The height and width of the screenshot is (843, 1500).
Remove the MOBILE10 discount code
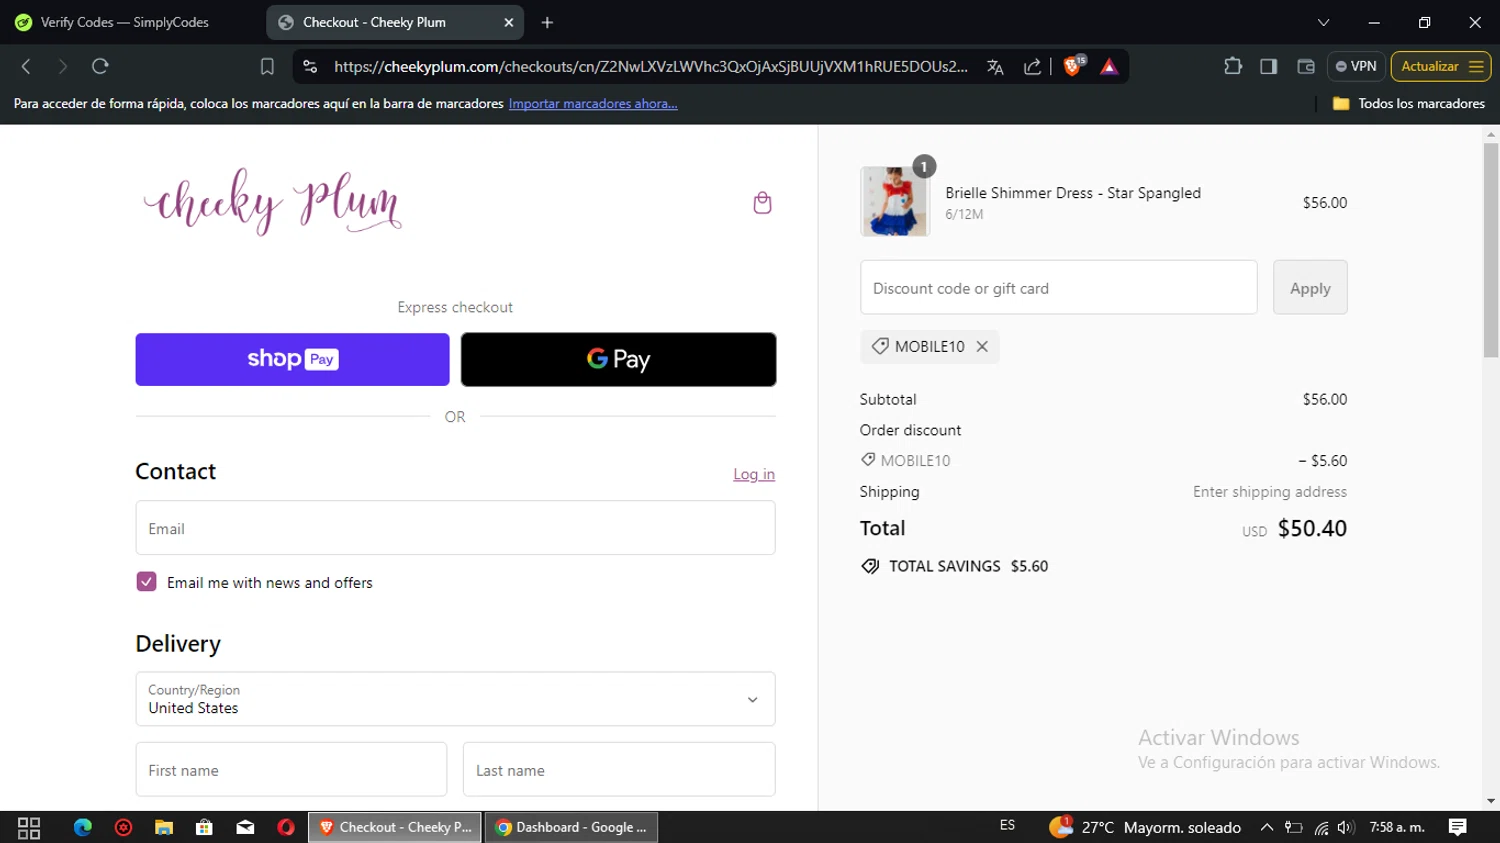pos(982,346)
